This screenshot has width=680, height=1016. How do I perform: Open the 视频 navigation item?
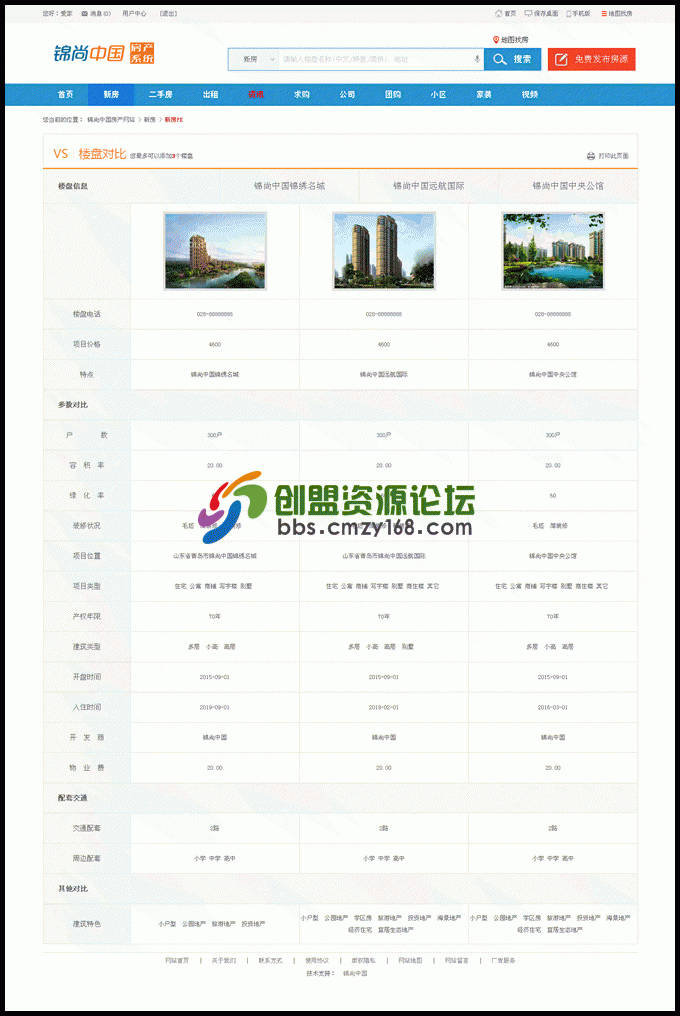pos(530,95)
